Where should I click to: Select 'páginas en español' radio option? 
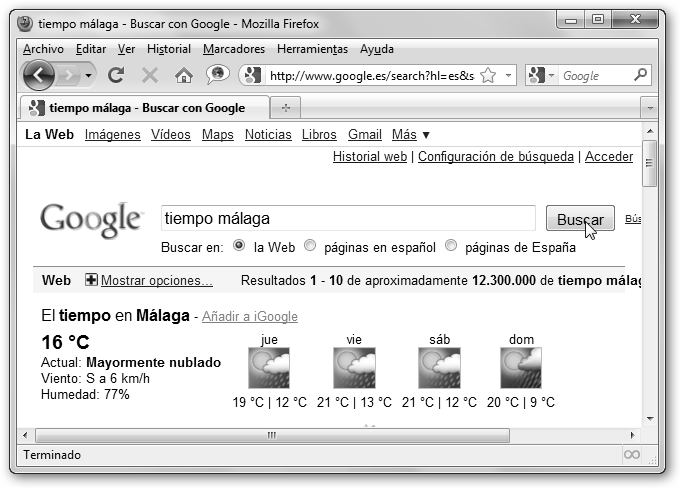(x=310, y=246)
